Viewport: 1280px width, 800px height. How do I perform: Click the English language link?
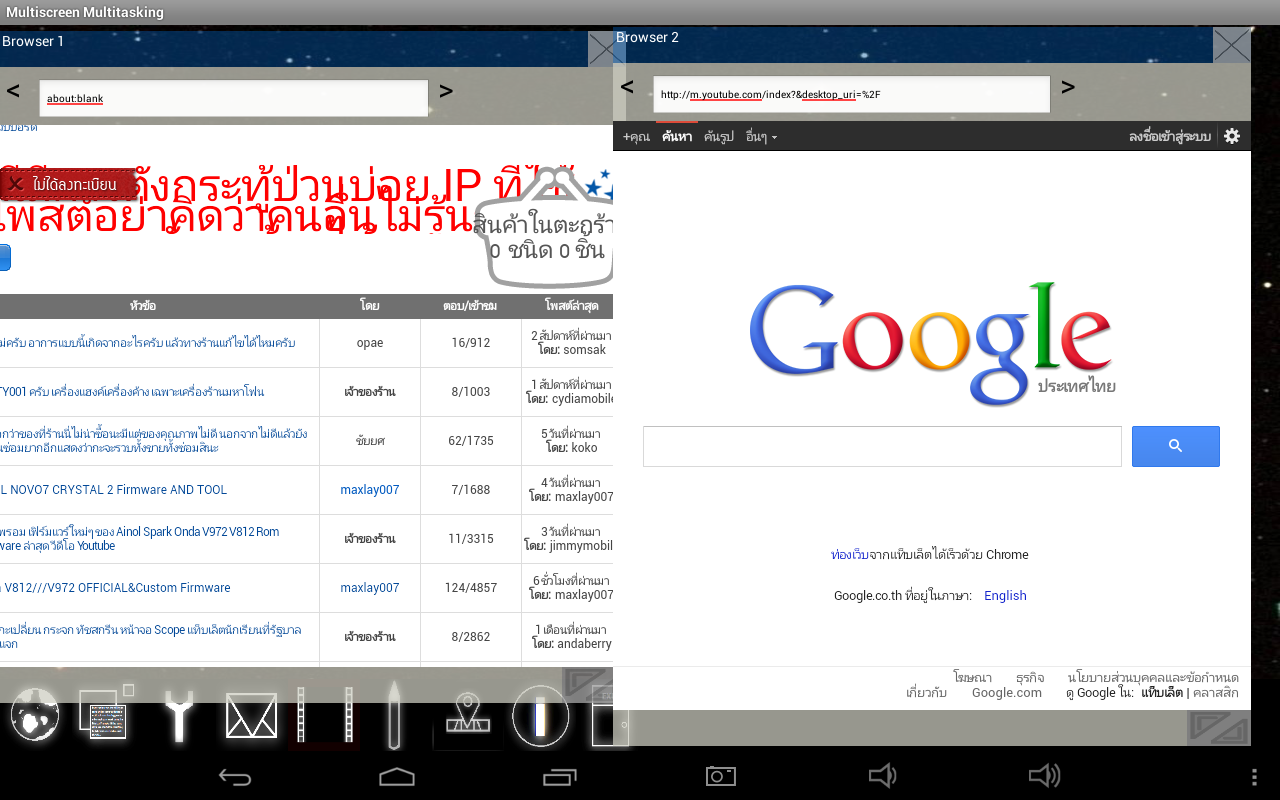click(1005, 596)
